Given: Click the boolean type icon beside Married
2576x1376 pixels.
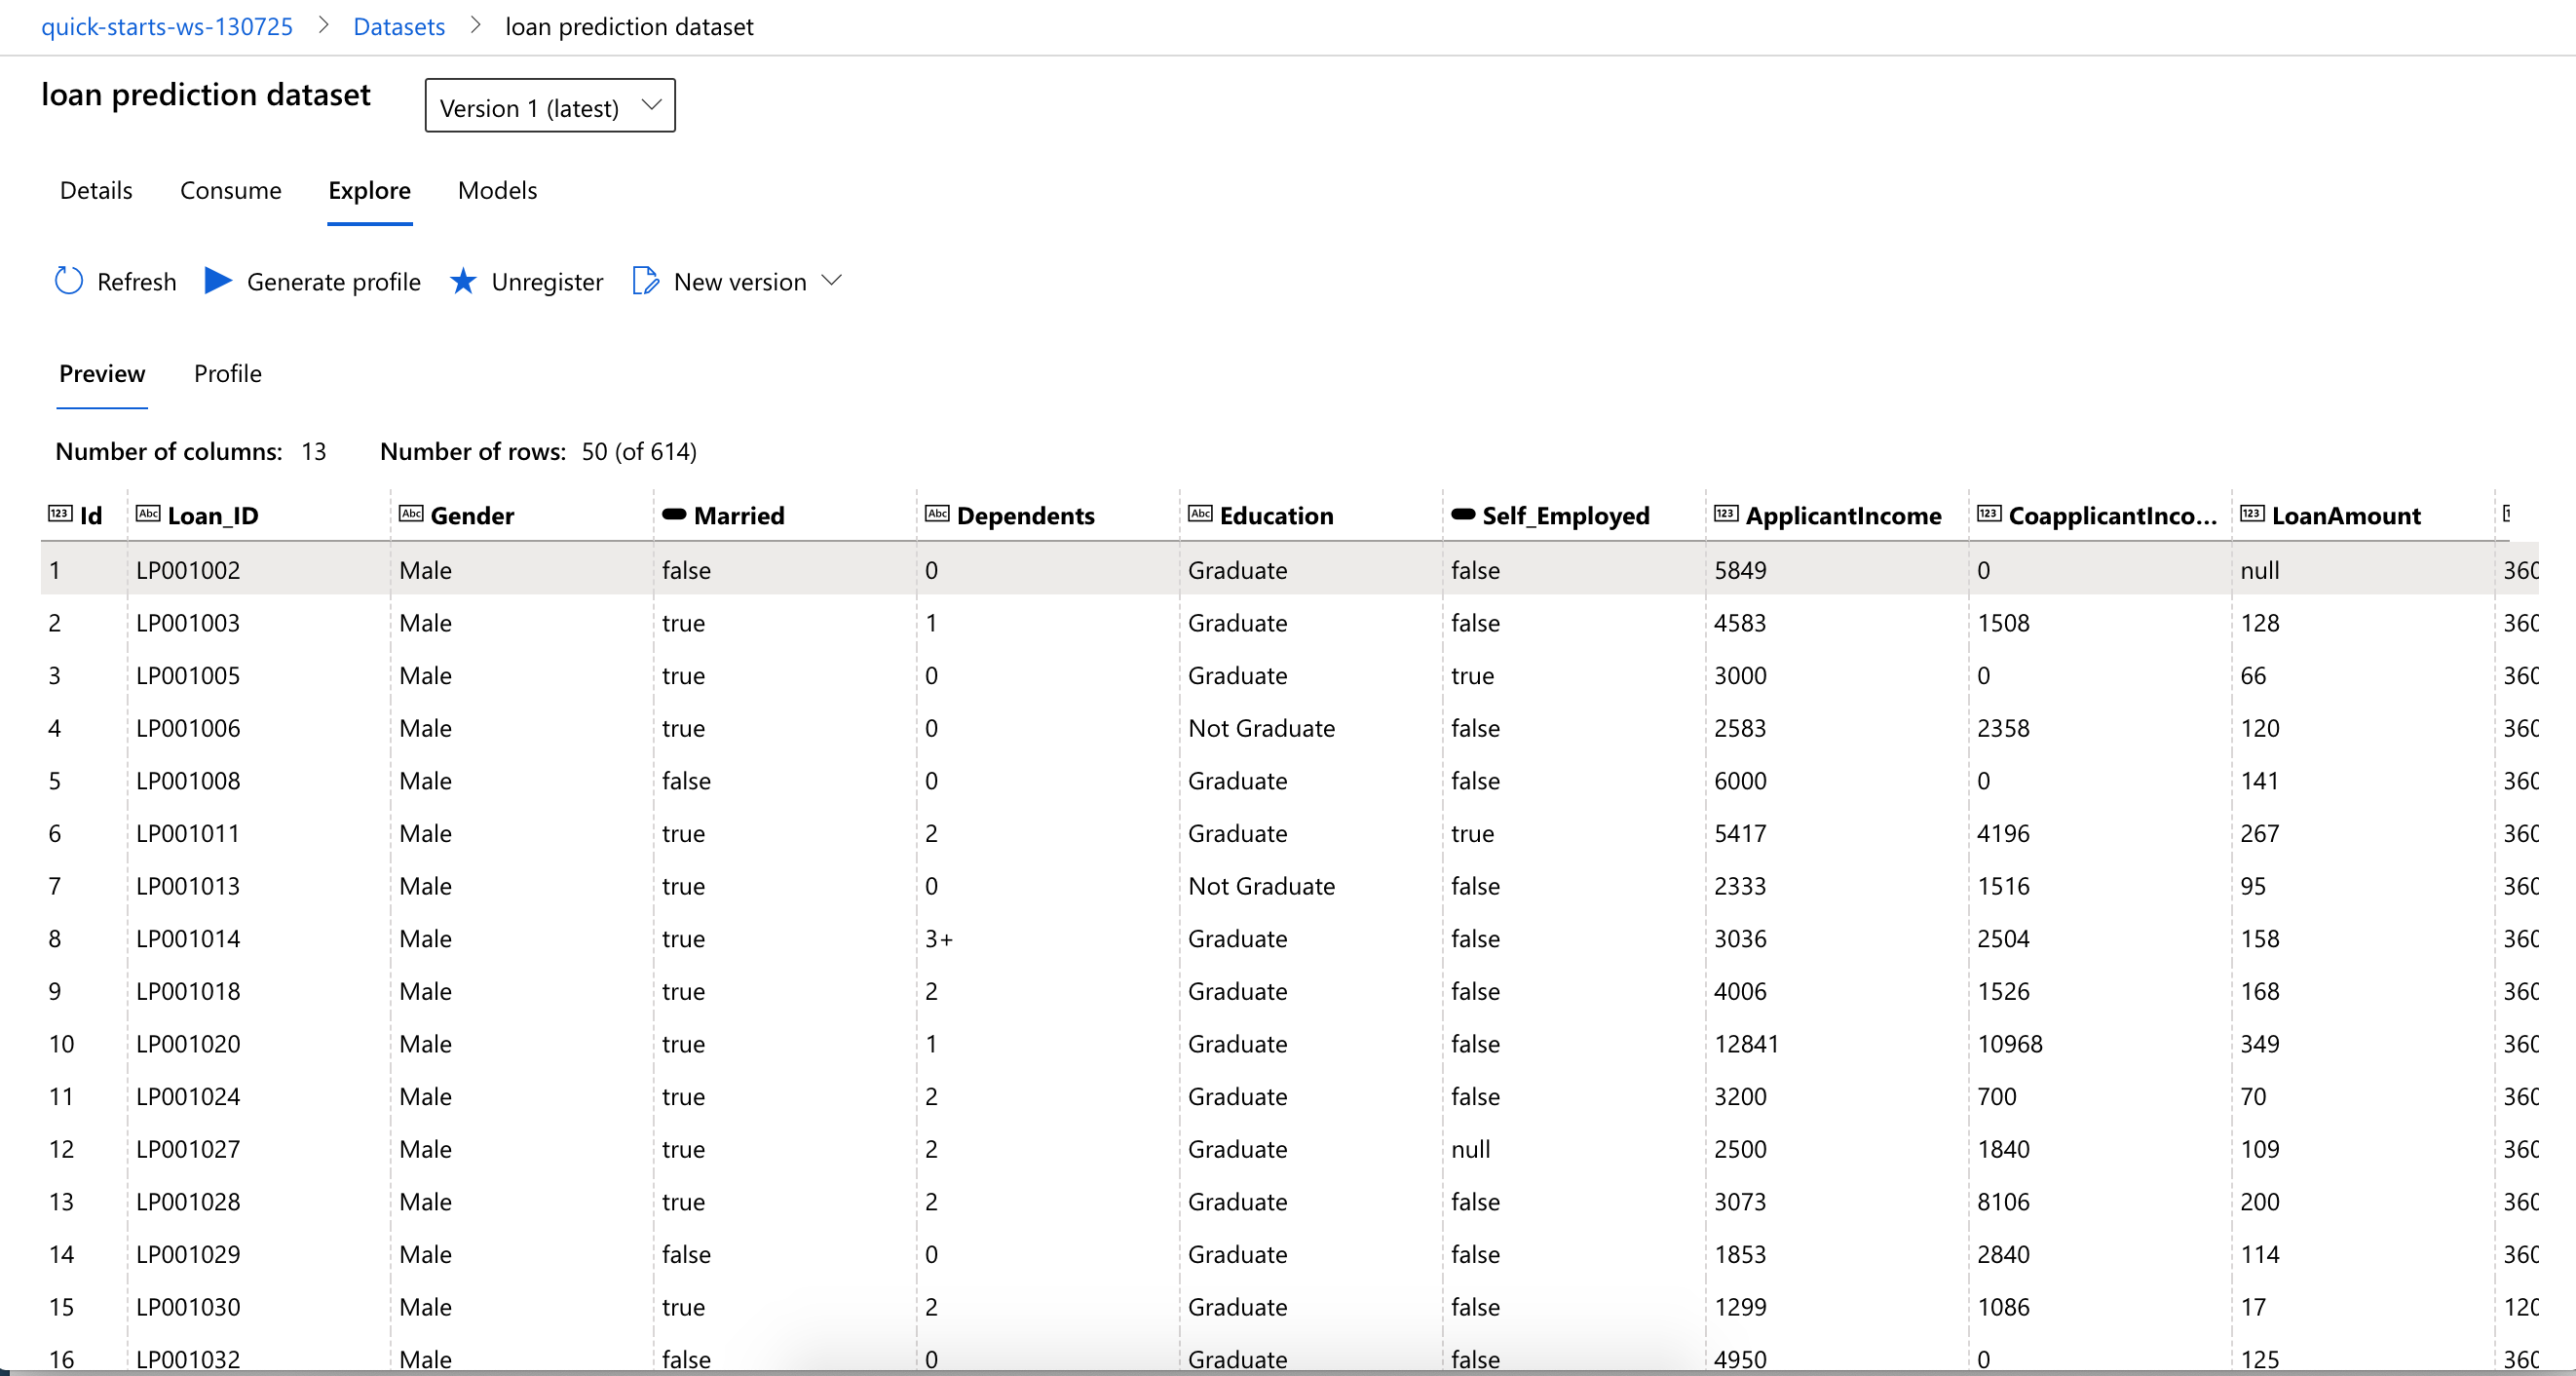Looking at the screenshot, I should coord(674,514).
